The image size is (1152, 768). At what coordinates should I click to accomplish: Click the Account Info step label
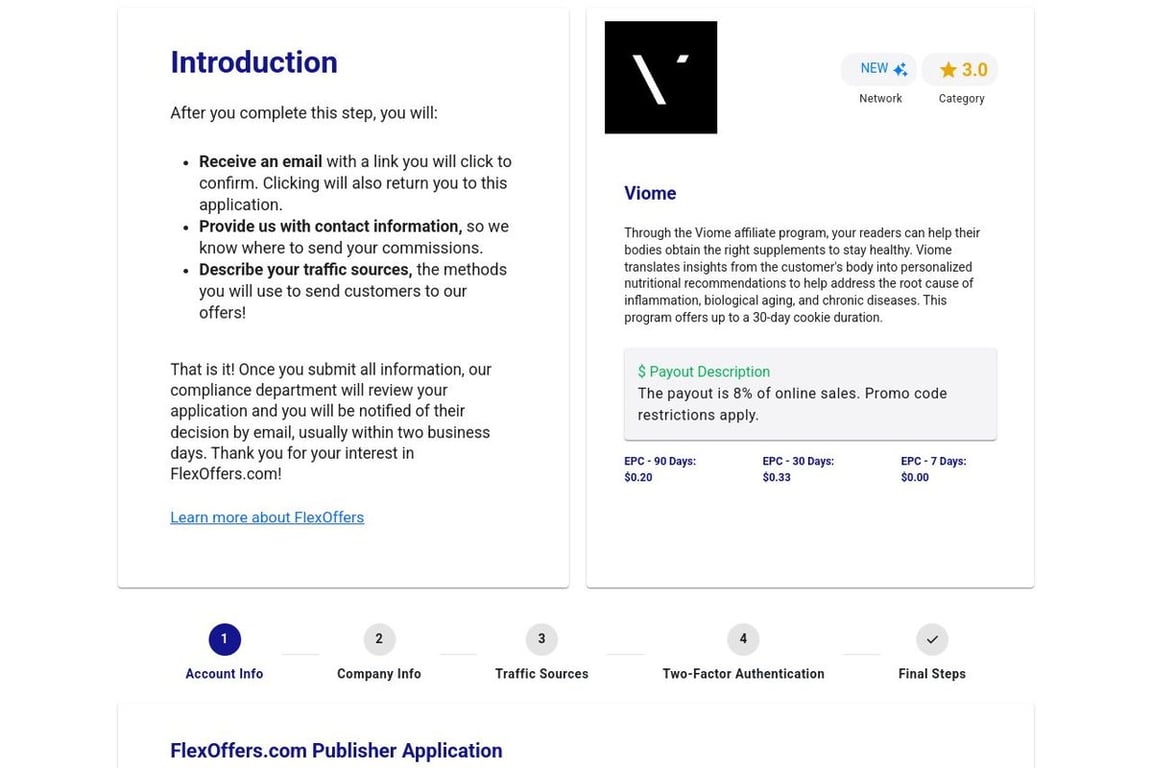tap(224, 674)
